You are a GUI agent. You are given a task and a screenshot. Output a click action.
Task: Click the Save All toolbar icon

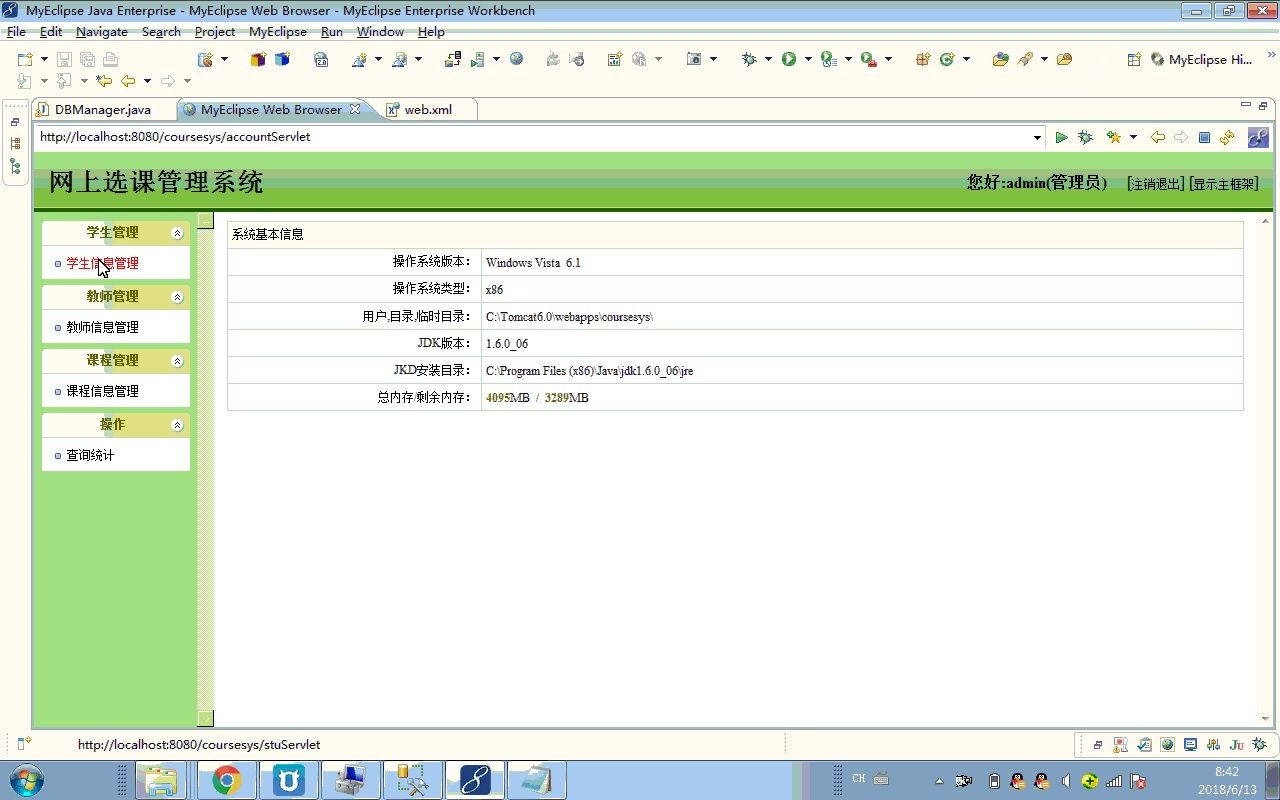[x=86, y=59]
